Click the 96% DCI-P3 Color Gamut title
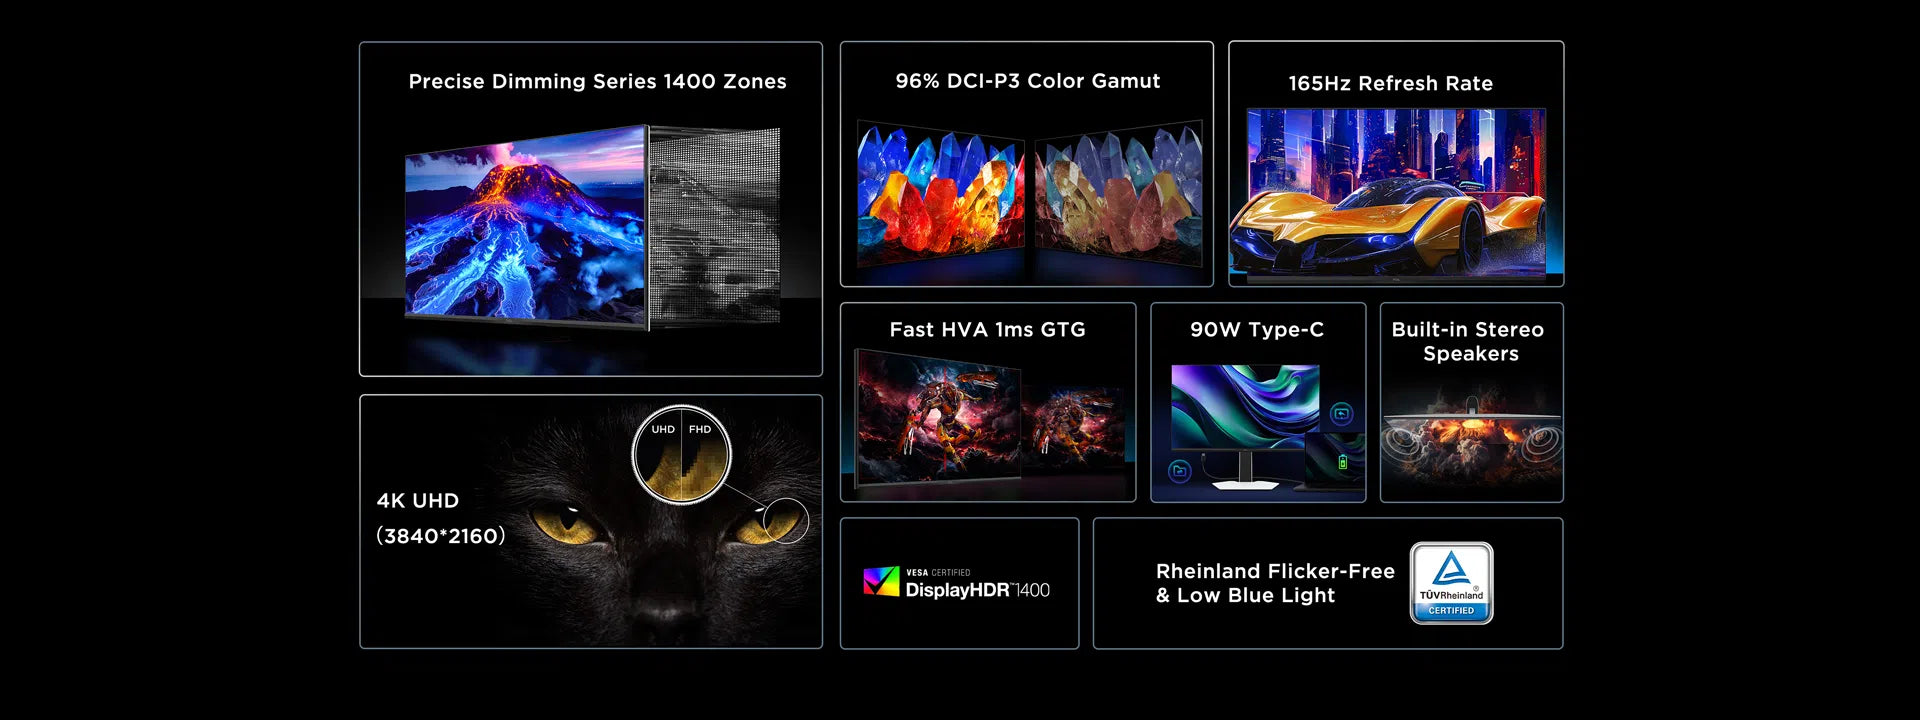Viewport: 1920px width, 720px height. [1027, 81]
